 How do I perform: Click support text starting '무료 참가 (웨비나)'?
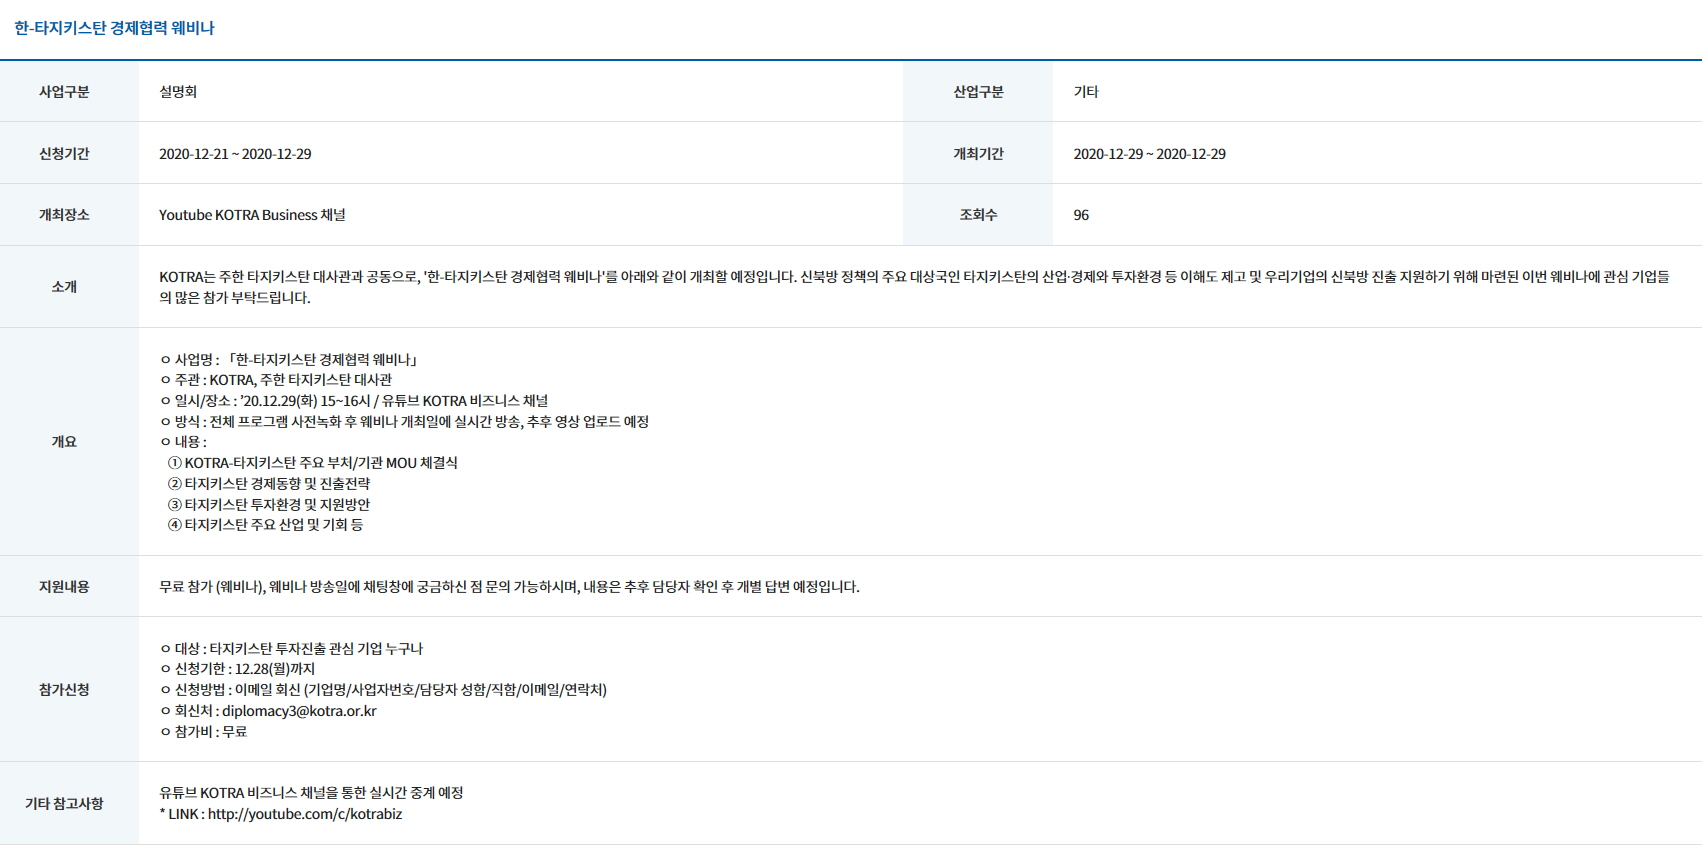click(509, 587)
